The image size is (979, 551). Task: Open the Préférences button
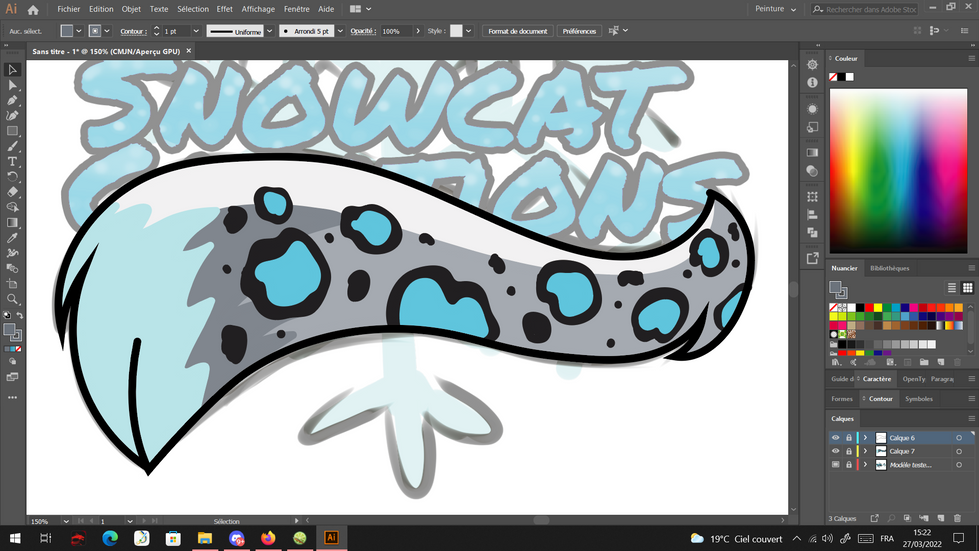(579, 31)
